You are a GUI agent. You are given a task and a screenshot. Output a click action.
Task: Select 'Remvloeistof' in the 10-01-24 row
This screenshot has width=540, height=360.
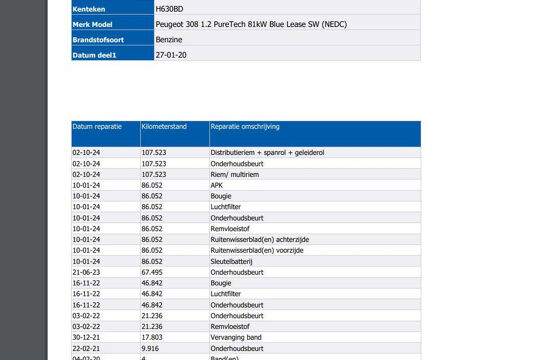(x=230, y=229)
